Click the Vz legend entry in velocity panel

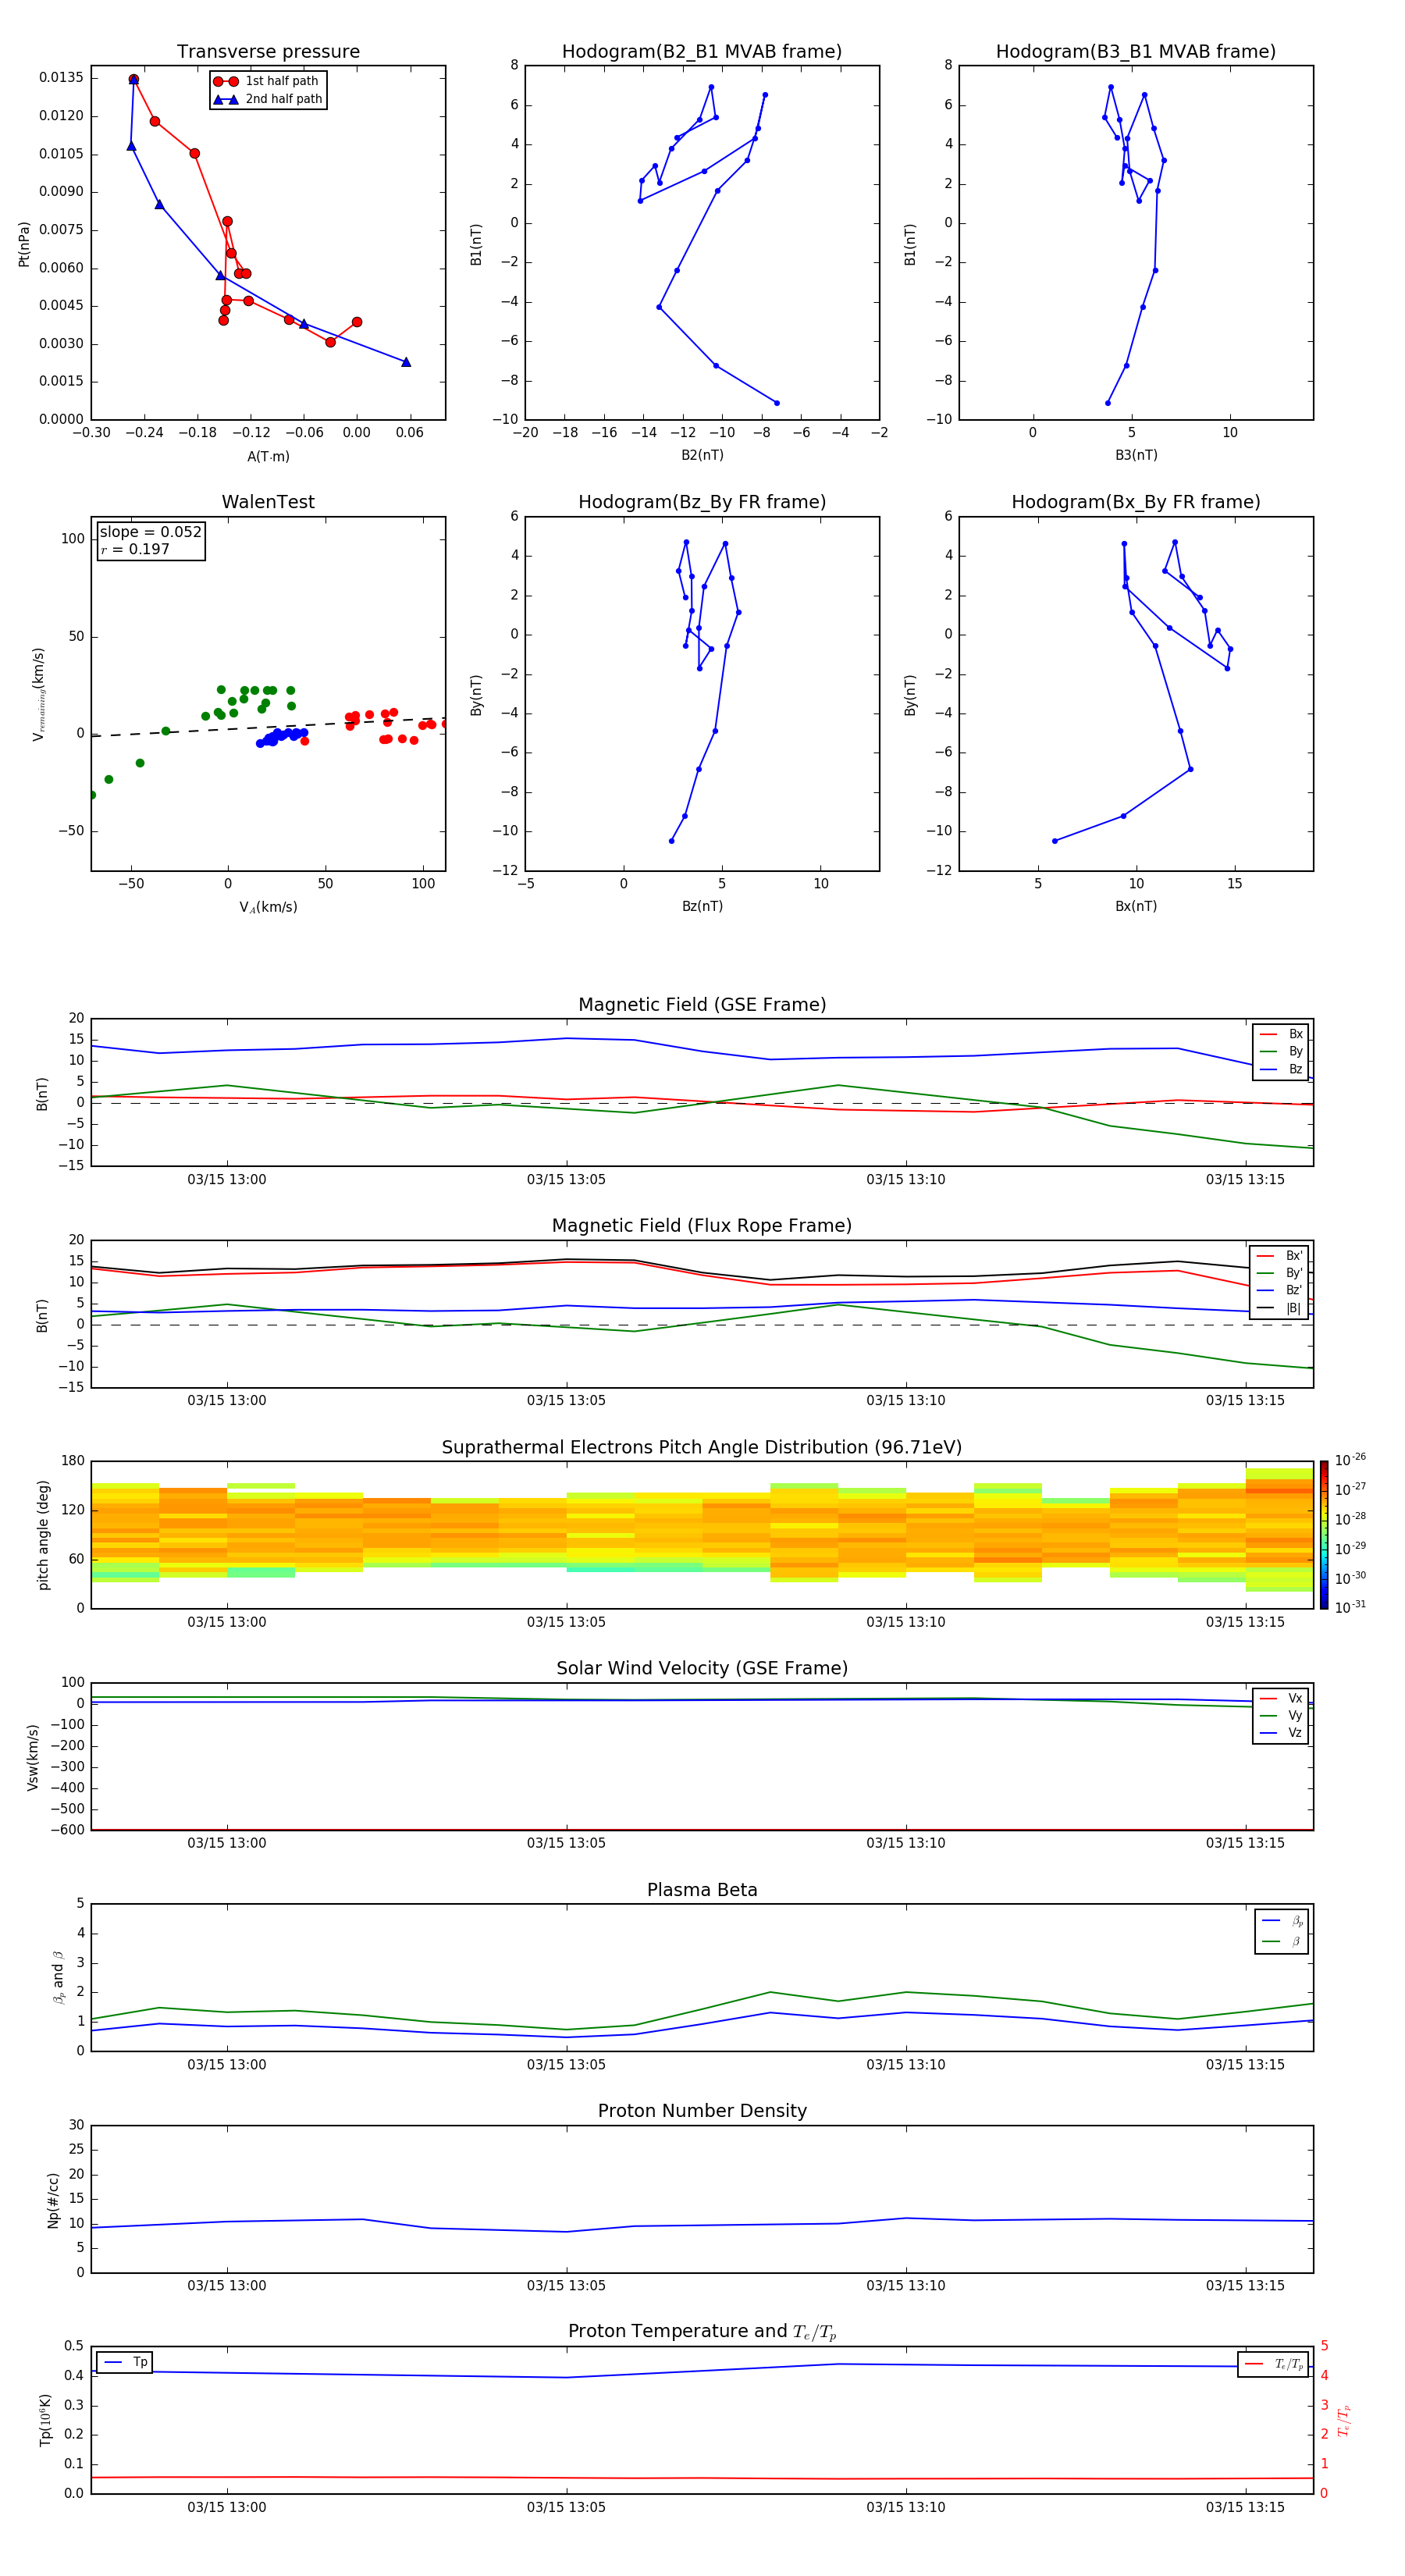(x=1281, y=1733)
